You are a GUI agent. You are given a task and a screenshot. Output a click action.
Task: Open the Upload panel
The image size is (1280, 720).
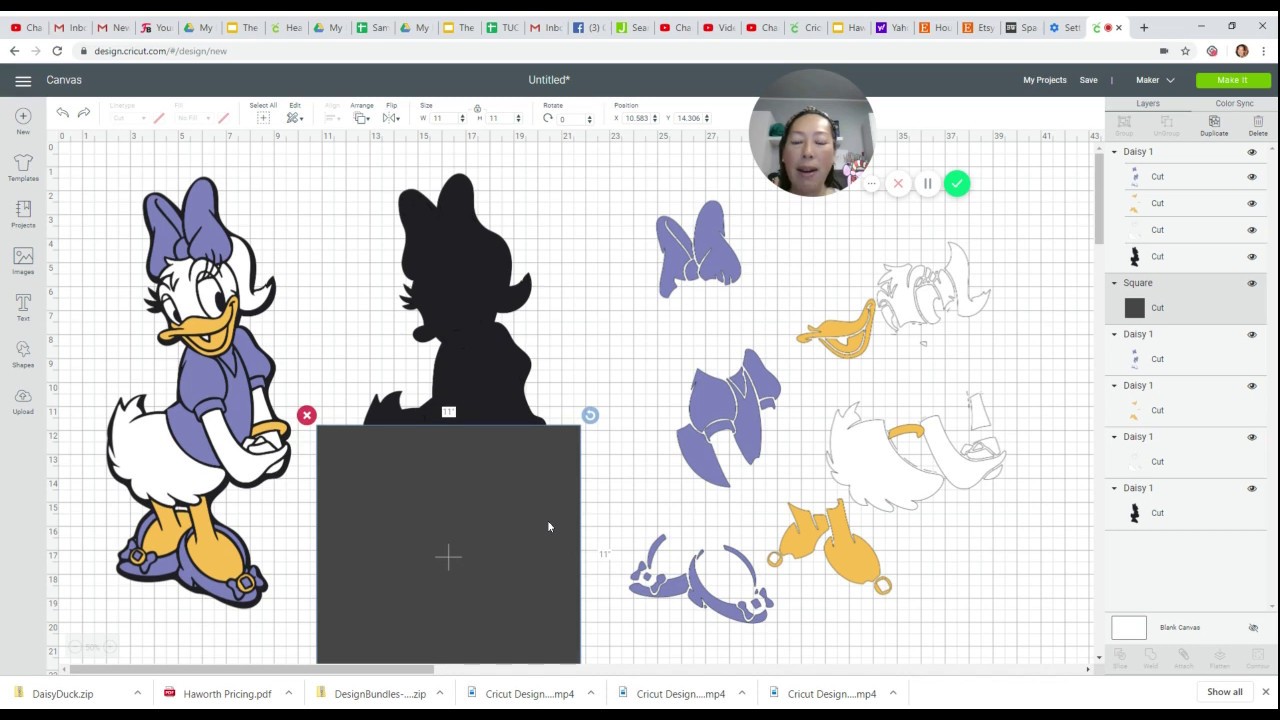[23, 400]
